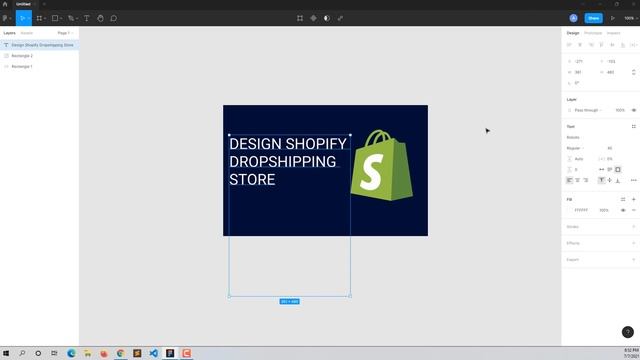The height and width of the screenshot is (360, 640).
Task: Set text alignment to left
Action: pyautogui.click(x=569, y=180)
